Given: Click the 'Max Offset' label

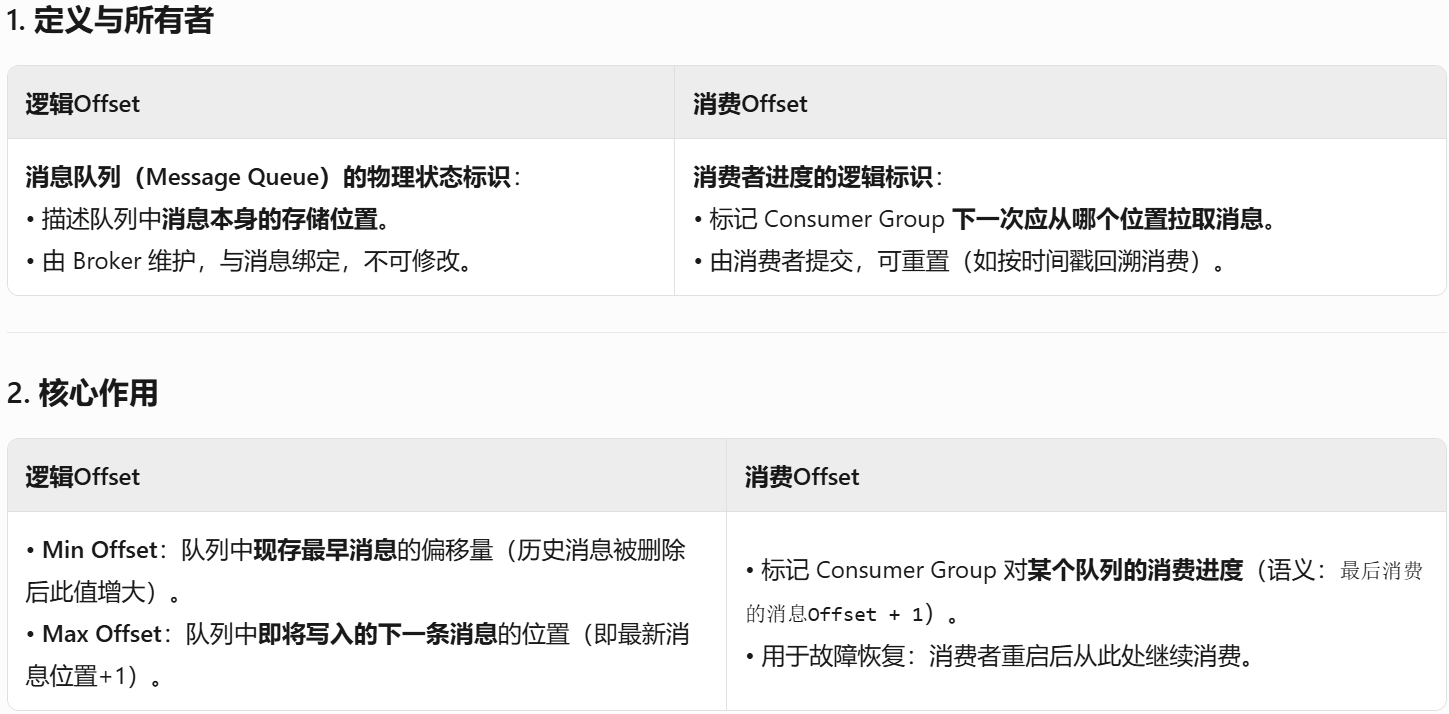Looking at the screenshot, I should [x=101, y=633].
